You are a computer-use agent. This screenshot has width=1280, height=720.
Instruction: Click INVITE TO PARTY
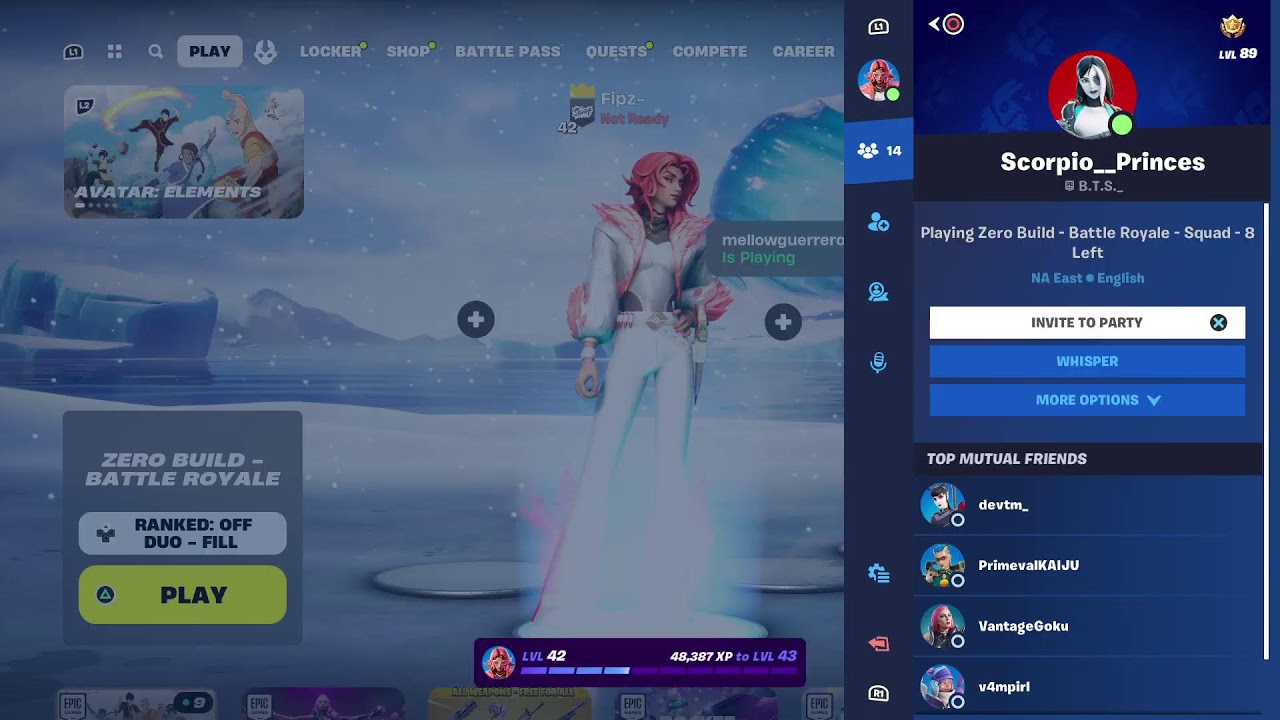point(1087,323)
